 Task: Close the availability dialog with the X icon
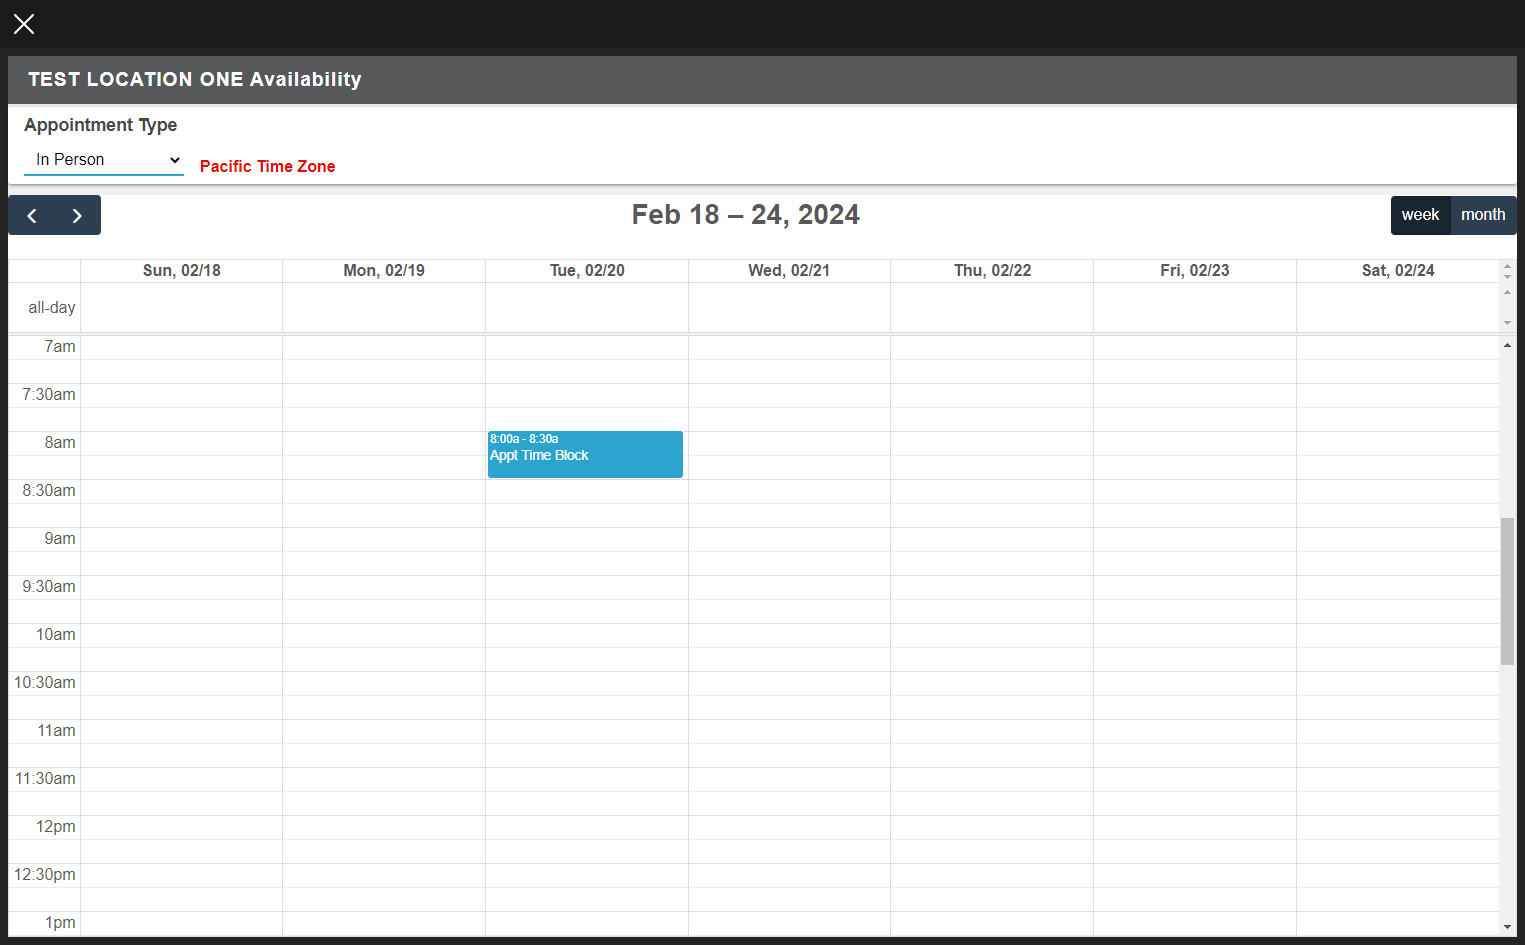click(24, 24)
